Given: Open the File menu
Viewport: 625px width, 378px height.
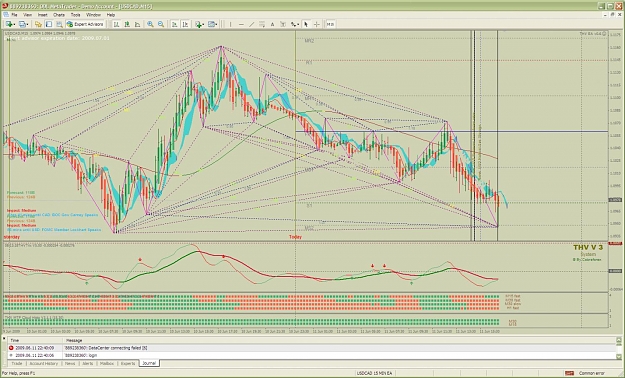Looking at the screenshot, I should click(14, 15).
